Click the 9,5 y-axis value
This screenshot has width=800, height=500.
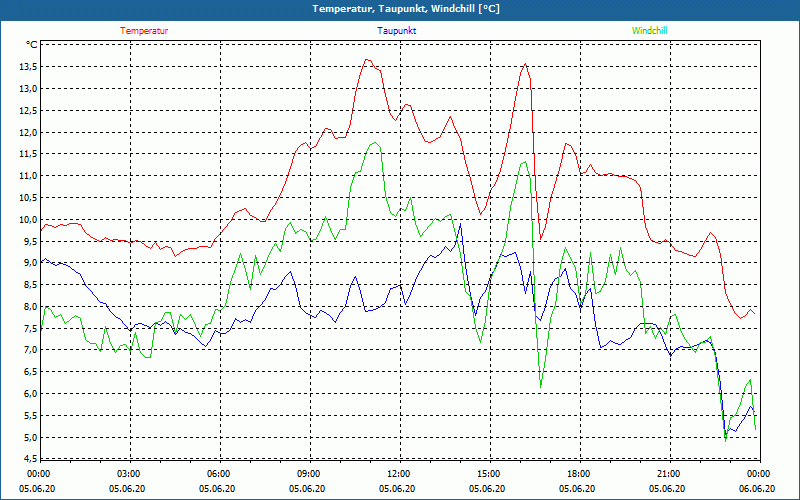pyautogui.click(x=30, y=241)
